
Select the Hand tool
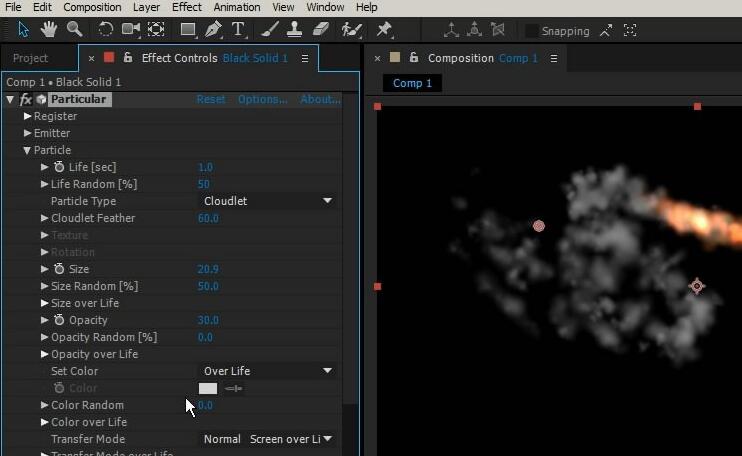click(49, 30)
